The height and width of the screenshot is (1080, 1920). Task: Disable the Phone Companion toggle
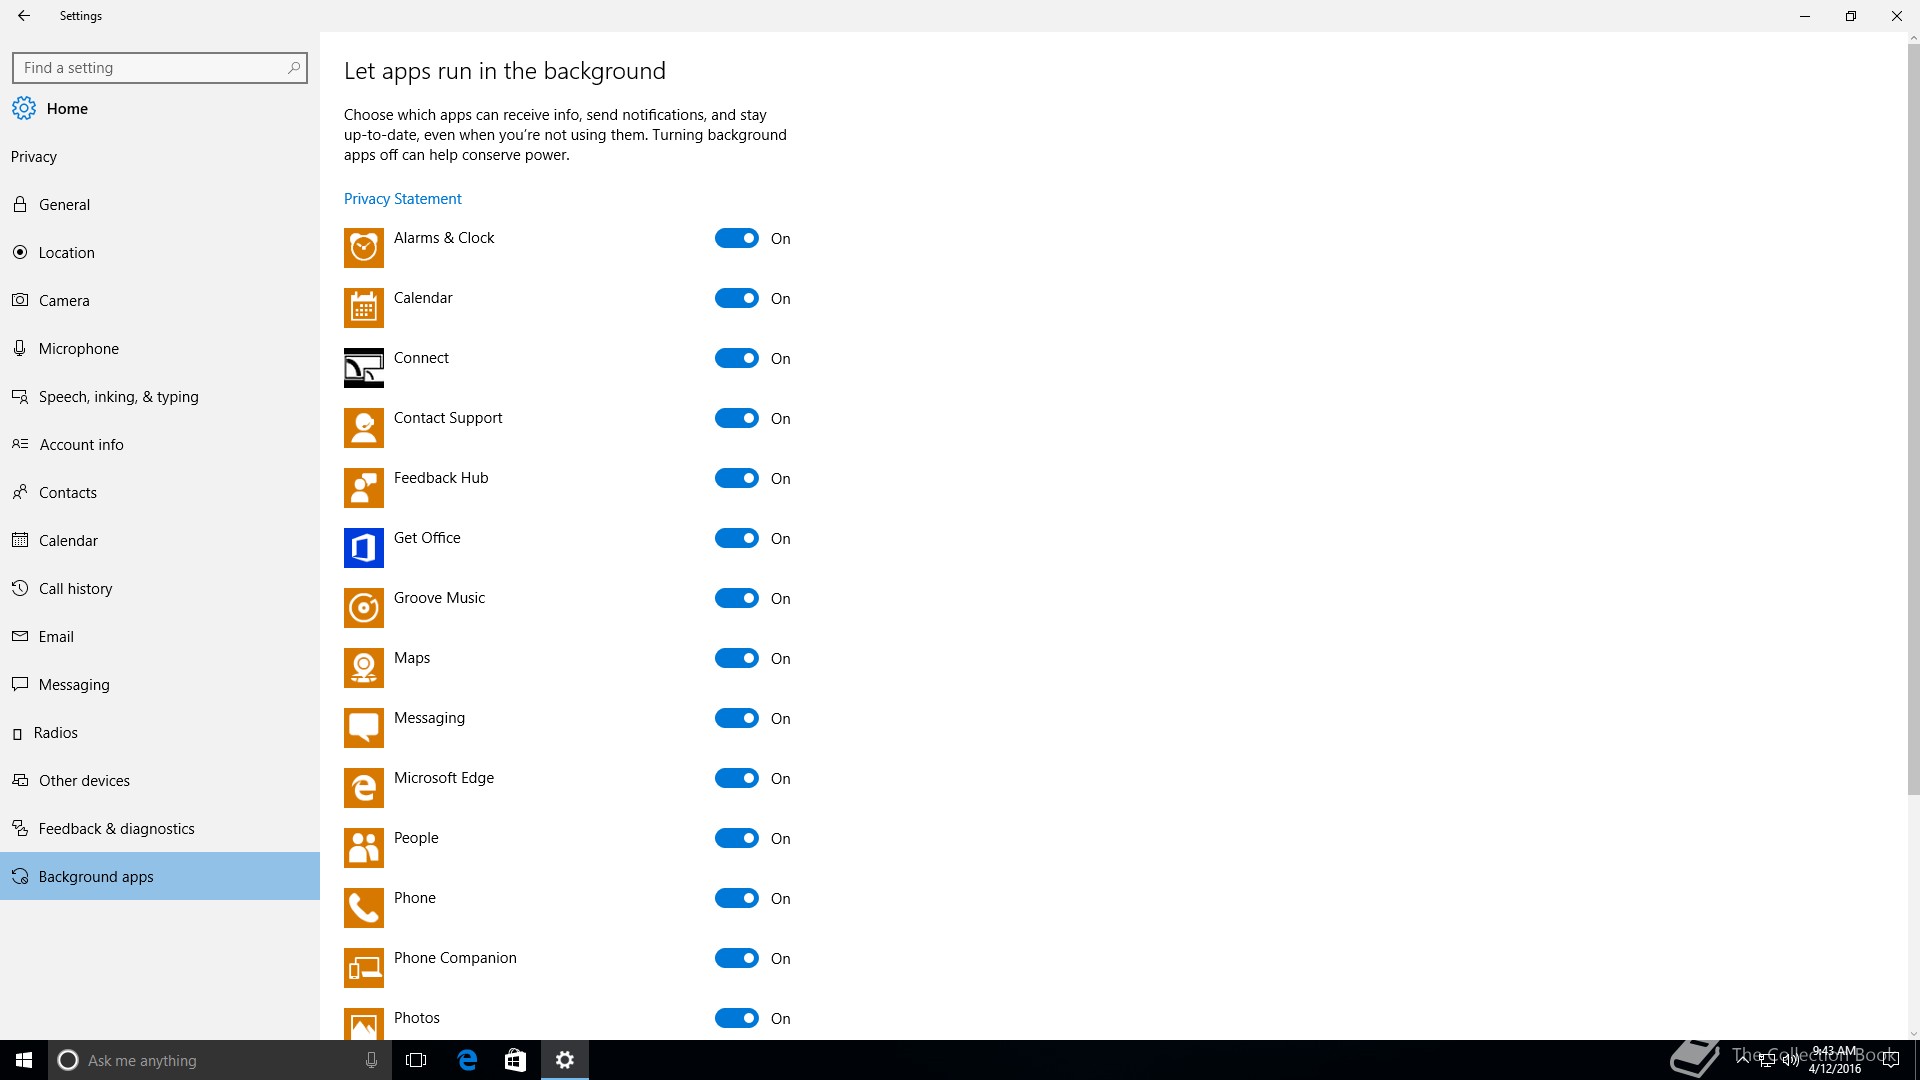click(737, 958)
